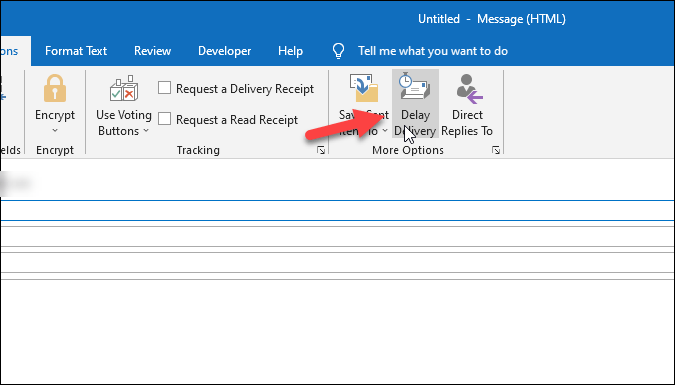Open the Tracking group dialog launcher

point(321,150)
